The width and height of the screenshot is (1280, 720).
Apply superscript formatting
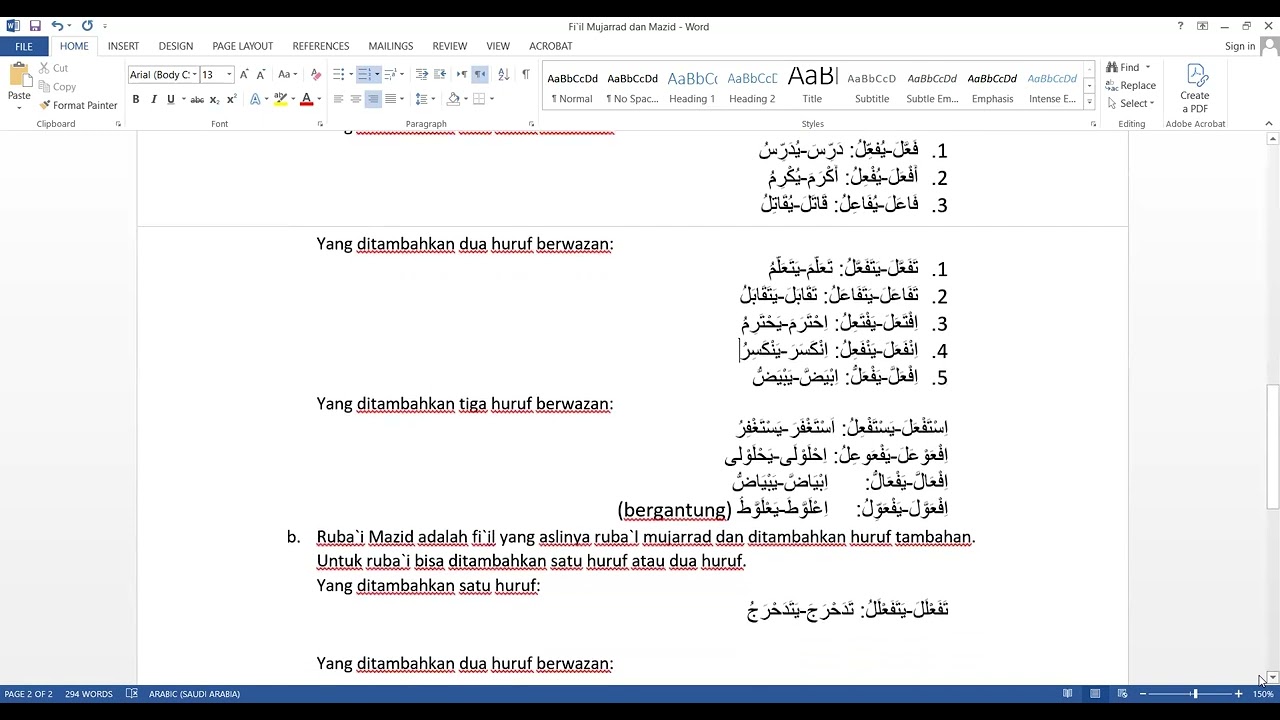tap(232, 99)
